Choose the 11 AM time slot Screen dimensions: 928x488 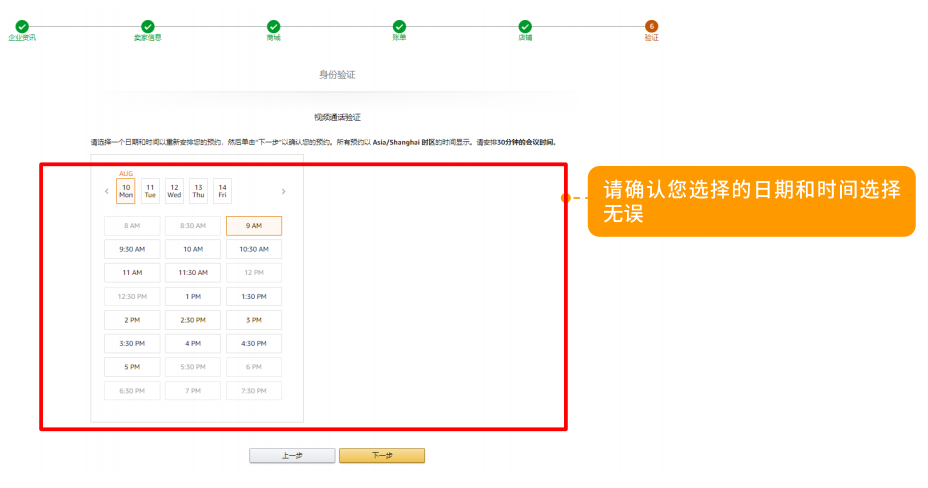132,273
